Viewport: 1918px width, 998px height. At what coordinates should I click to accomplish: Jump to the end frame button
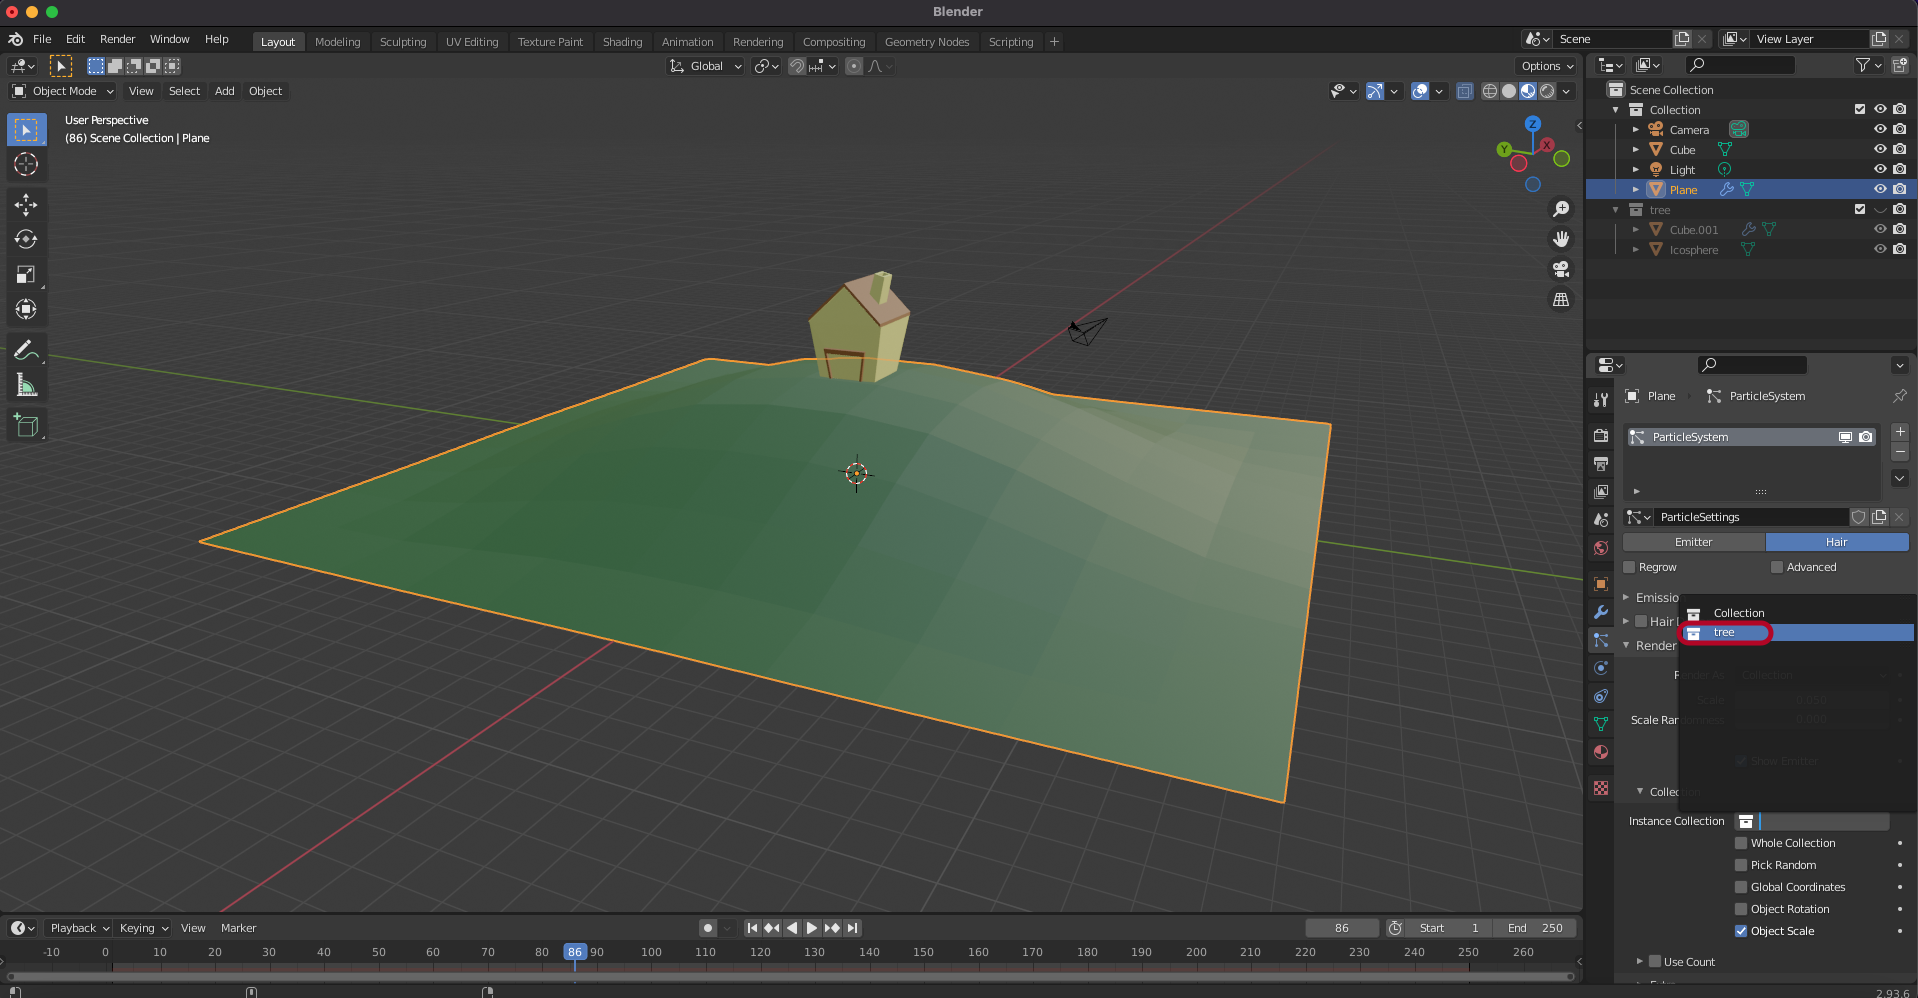(x=852, y=928)
